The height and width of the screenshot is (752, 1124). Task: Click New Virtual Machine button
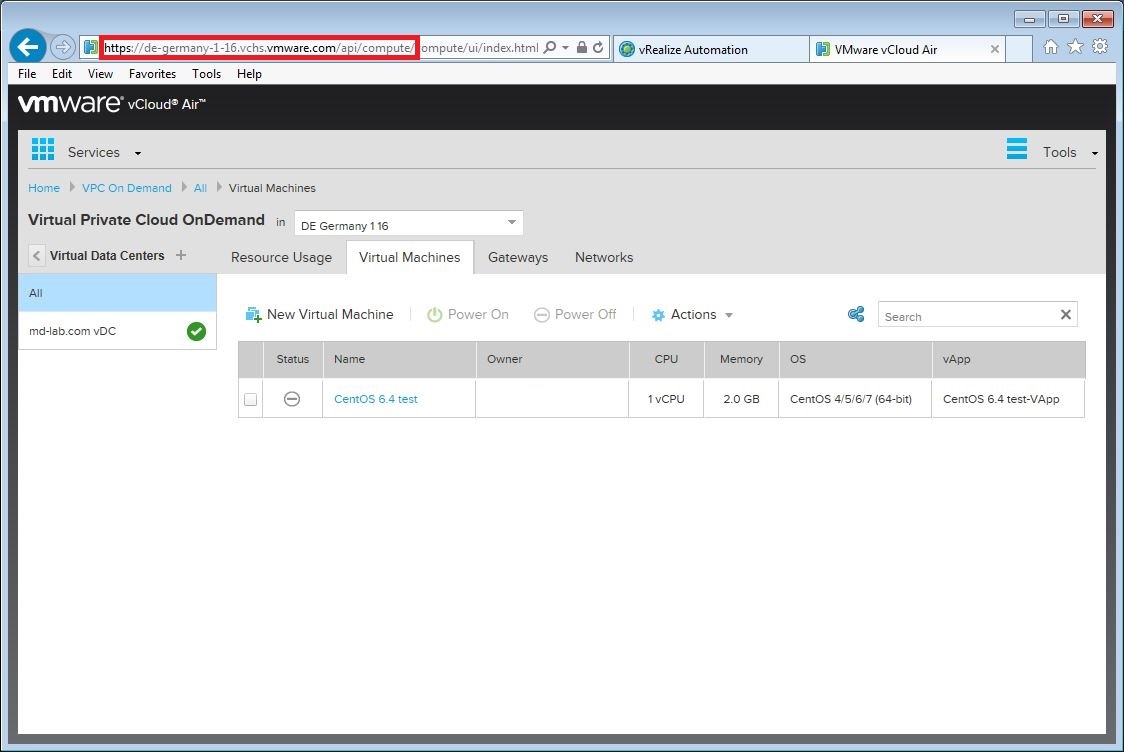(x=320, y=315)
